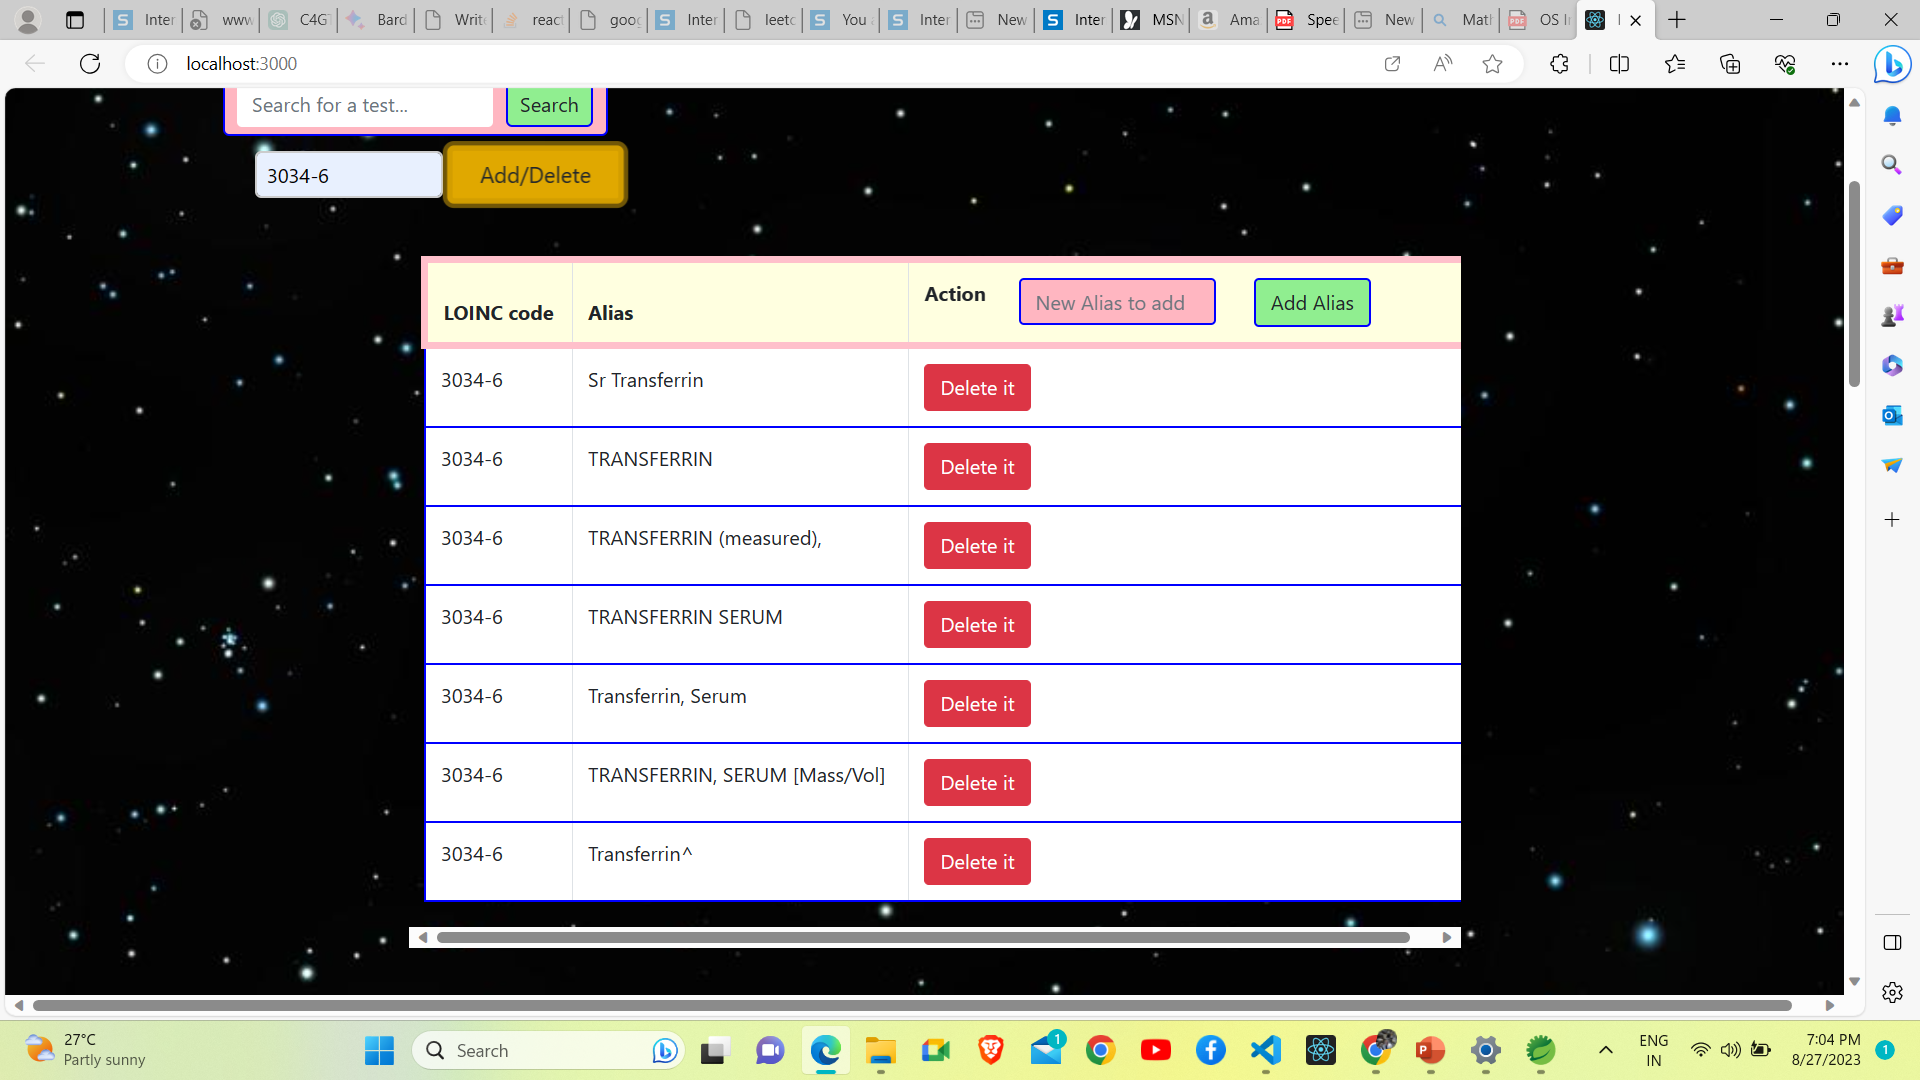Open Collections icon in toolbar
This screenshot has height=1080, width=1920.
pos(1730,64)
